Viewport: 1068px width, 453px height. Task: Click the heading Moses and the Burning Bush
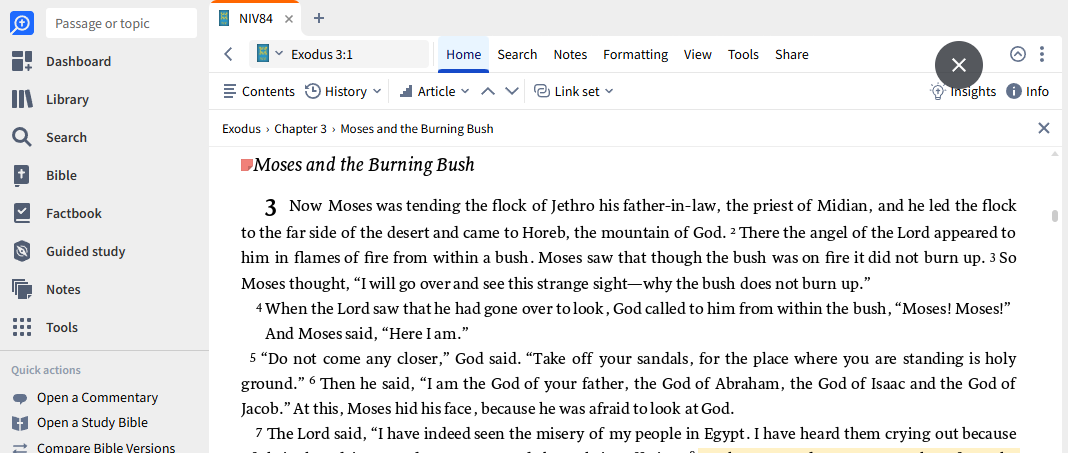pos(364,165)
